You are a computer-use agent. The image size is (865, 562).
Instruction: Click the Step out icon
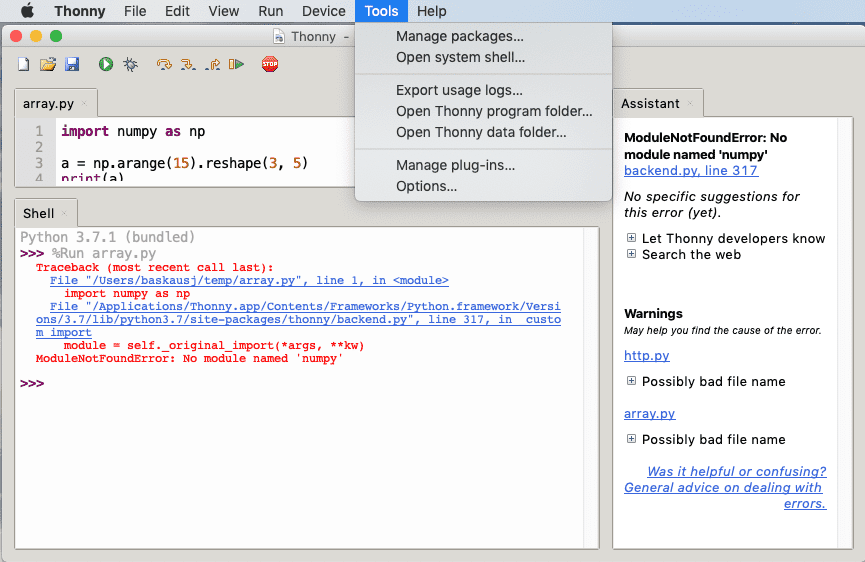tap(212, 65)
